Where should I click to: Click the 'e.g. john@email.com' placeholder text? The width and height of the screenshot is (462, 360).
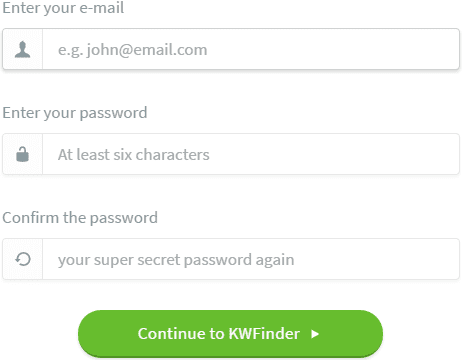[133, 50]
